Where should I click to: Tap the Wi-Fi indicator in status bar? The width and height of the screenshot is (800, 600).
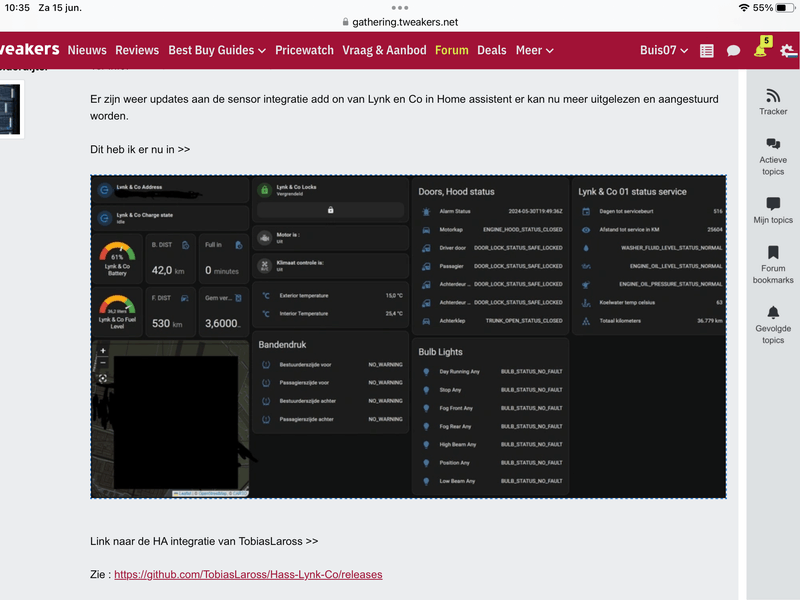(744, 8)
